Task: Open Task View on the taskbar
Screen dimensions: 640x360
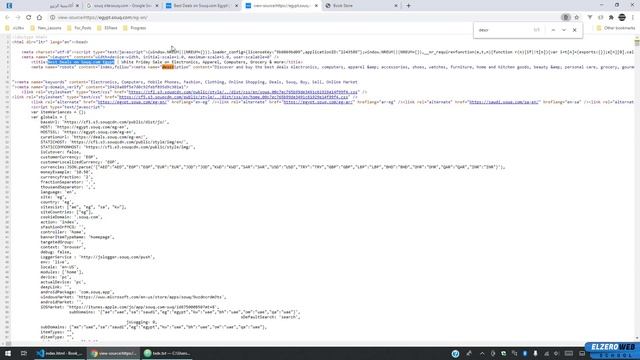Action: point(24,353)
